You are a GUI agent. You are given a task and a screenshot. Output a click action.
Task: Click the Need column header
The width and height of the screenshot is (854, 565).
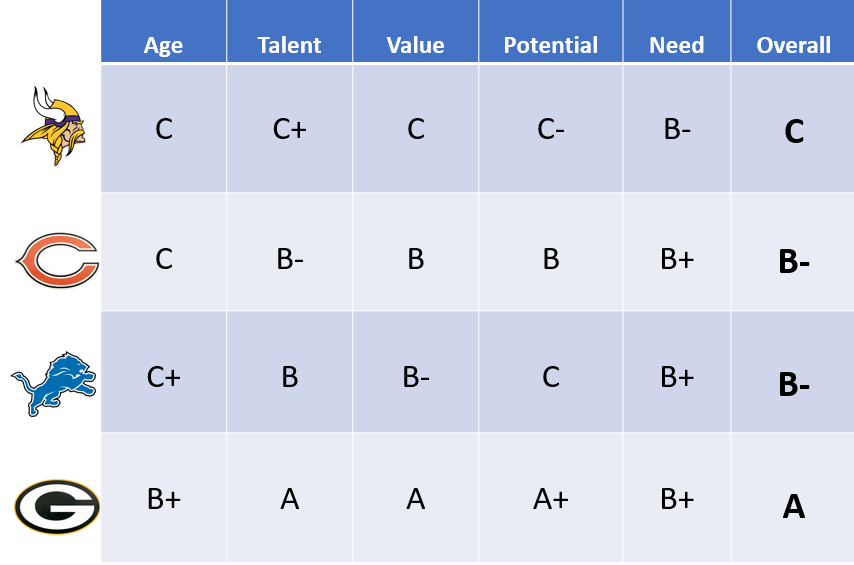pyautogui.click(x=676, y=45)
